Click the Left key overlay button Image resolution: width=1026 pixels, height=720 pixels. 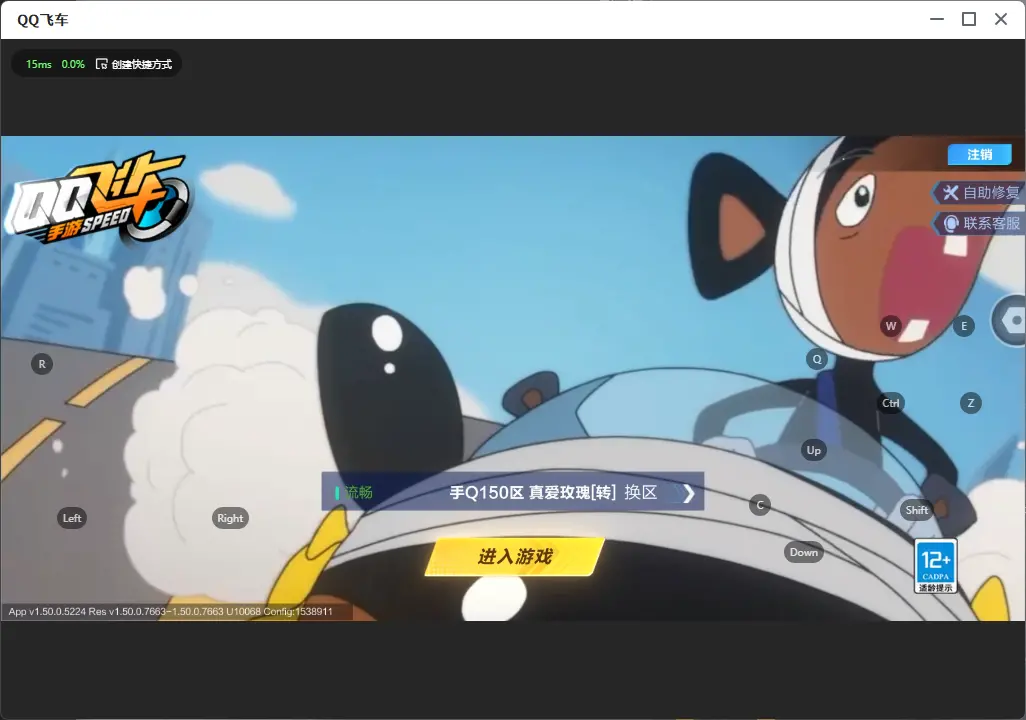pyautogui.click(x=72, y=518)
